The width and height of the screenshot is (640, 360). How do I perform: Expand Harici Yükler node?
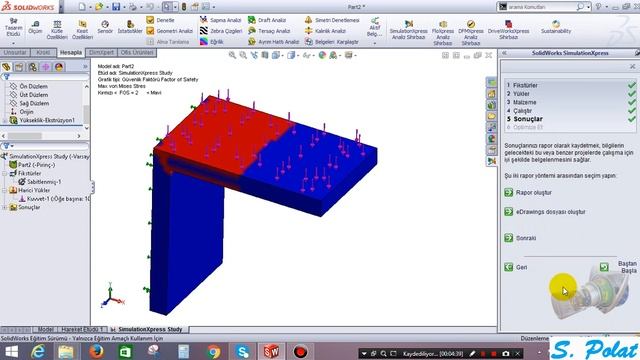(x=4, y=190)
